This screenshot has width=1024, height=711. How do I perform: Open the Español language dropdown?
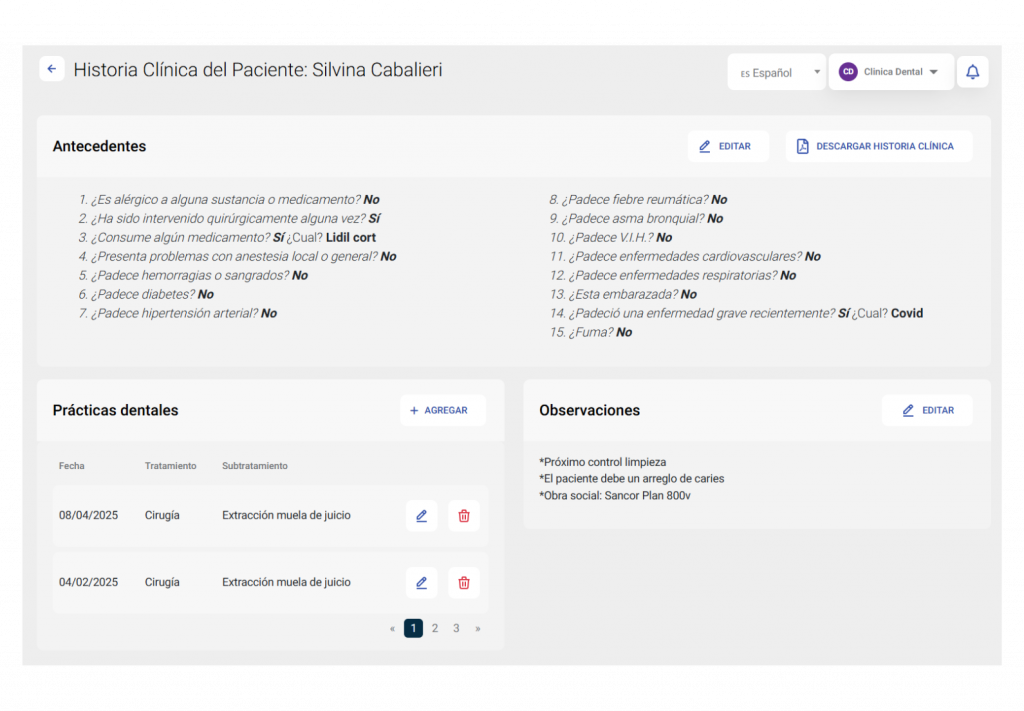pyautogui.click(x=776, y=72)
